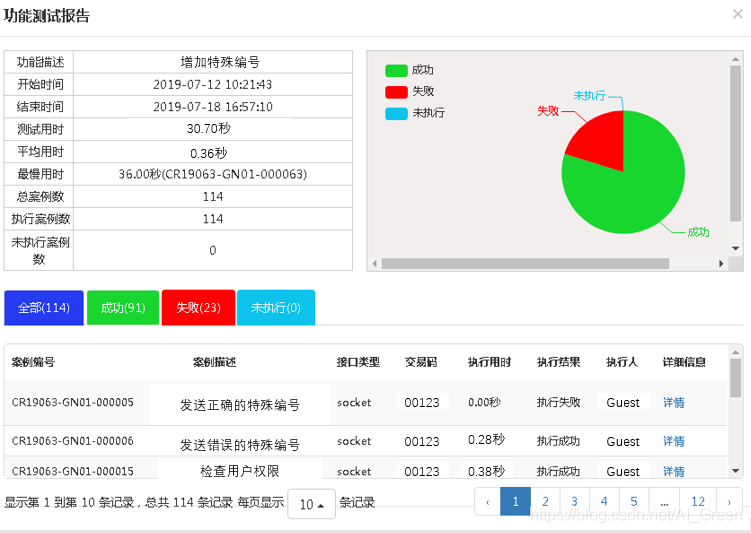
Task: Click the 增加特殊编号 function description value
Action: pyautogui.click(x=220, y=62)
